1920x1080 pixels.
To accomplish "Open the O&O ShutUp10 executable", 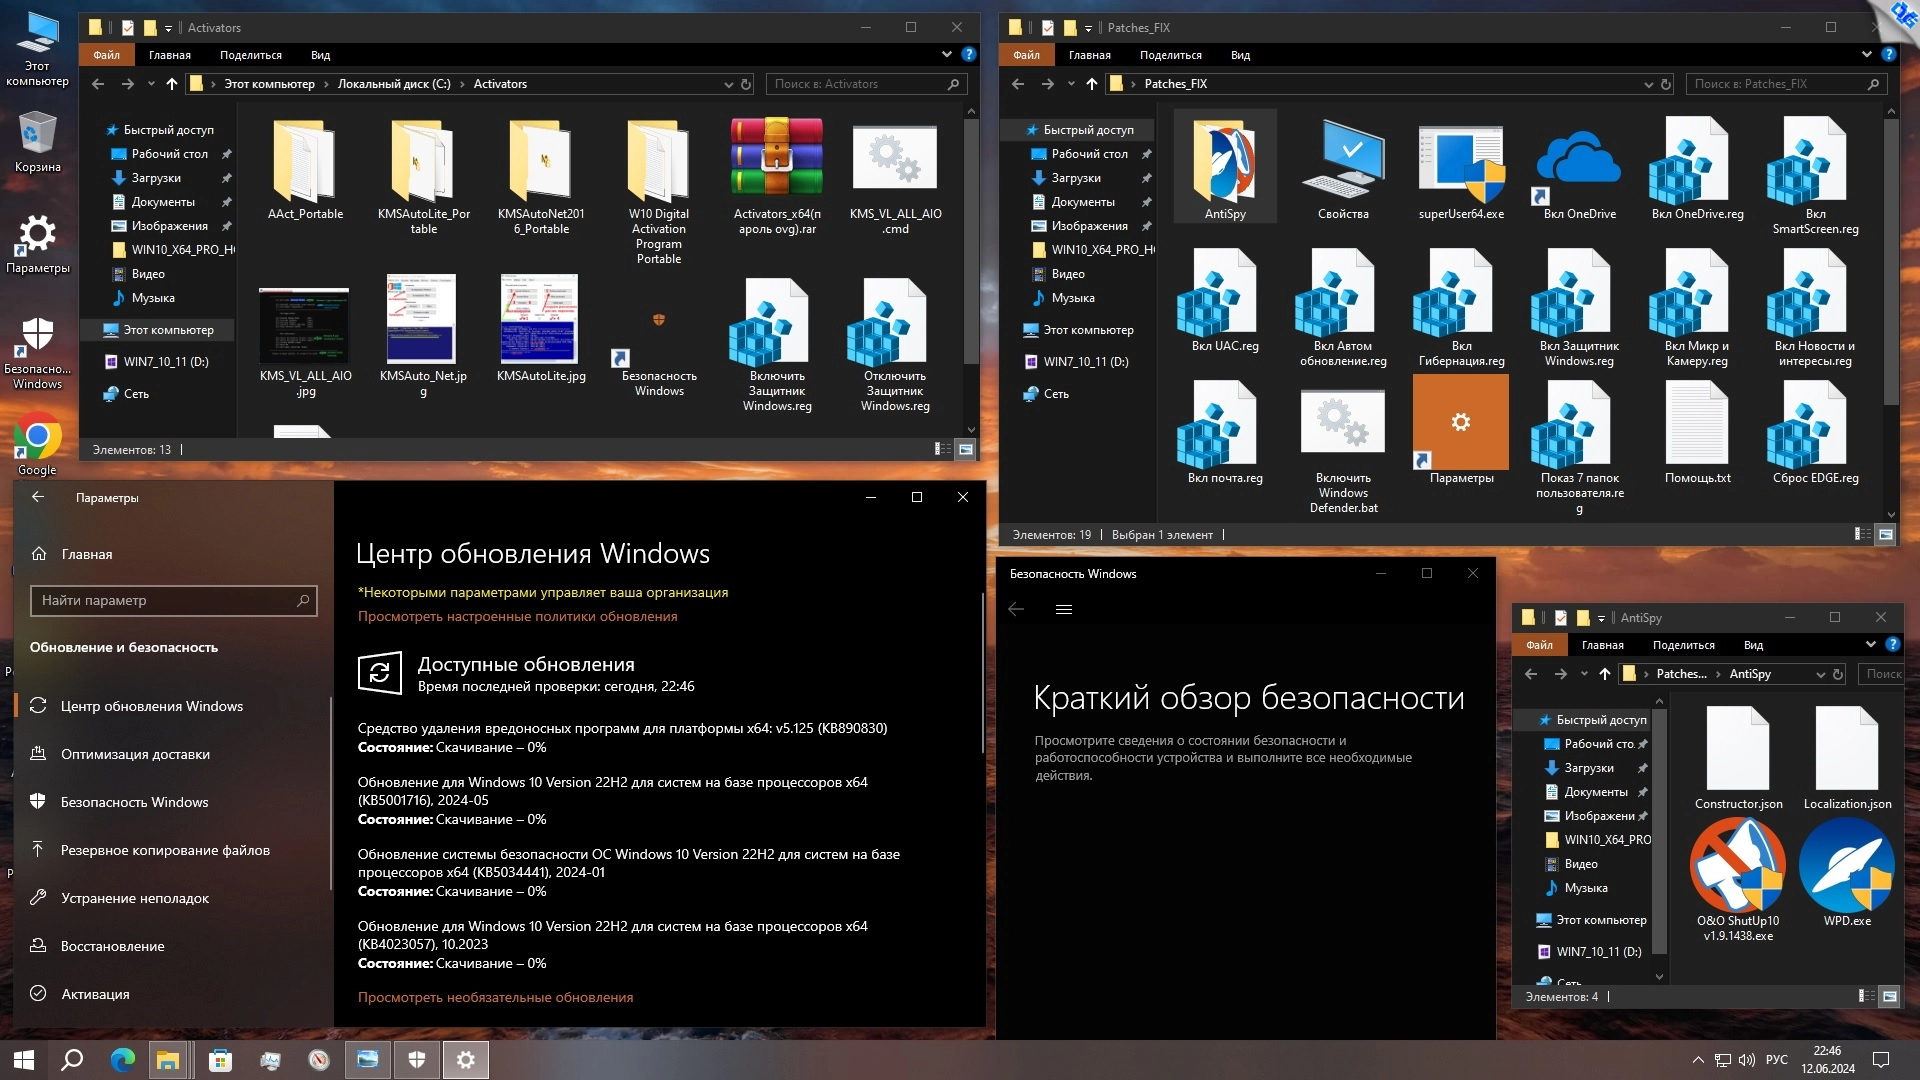I will [x=1738, y=866].
